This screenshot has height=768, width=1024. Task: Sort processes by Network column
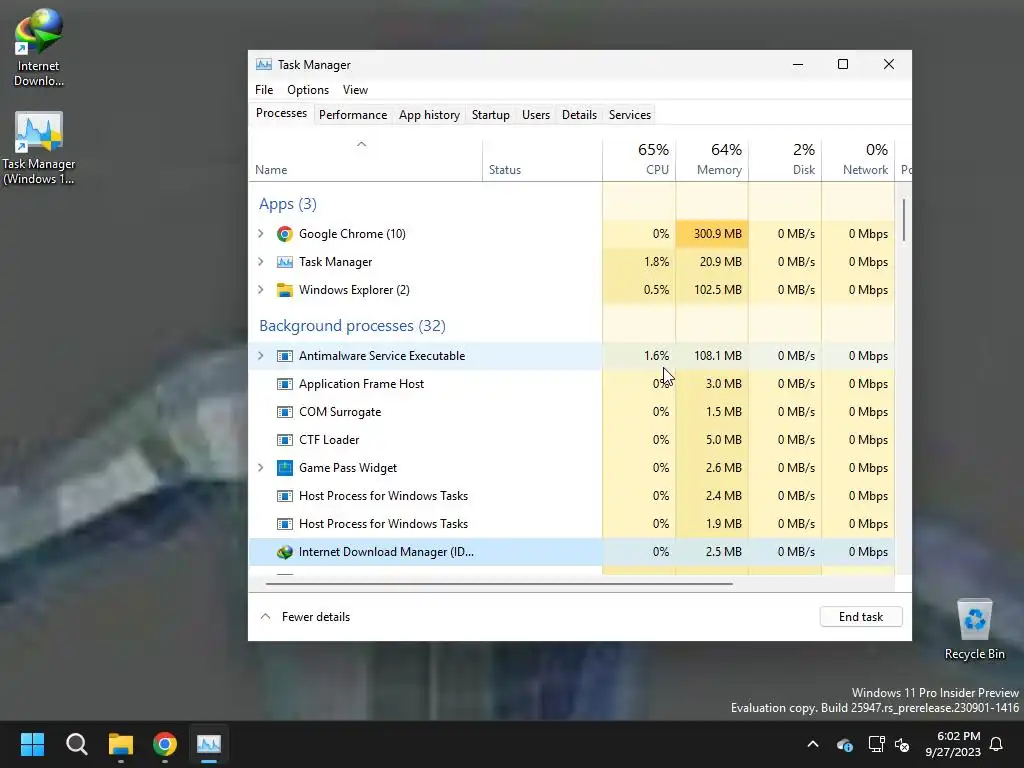click(x=858, y=160)
